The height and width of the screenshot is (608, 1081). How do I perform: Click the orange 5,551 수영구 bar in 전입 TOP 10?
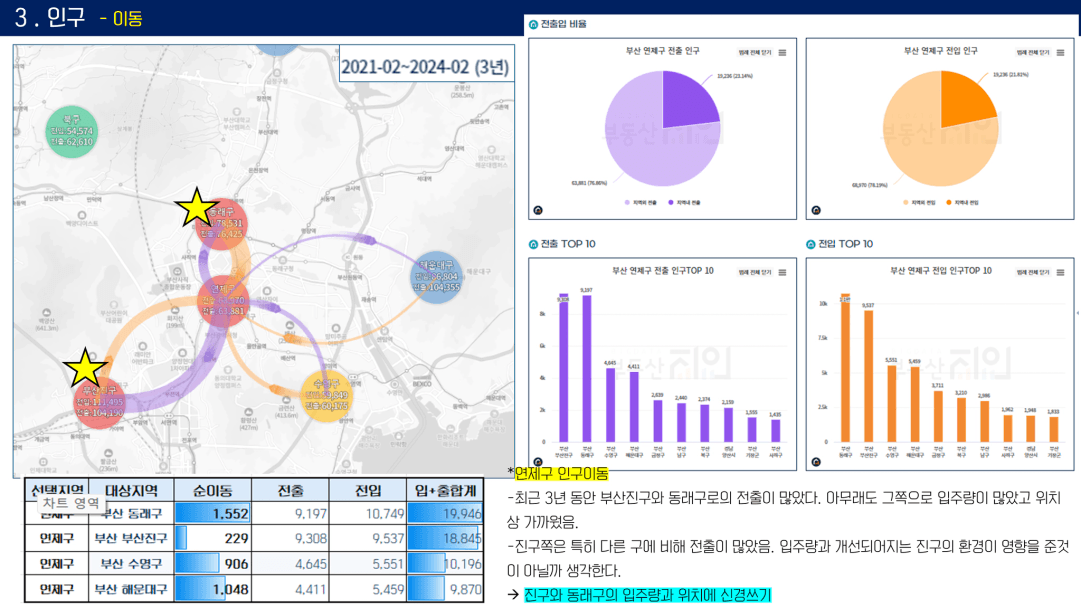[x=891, y=403]
